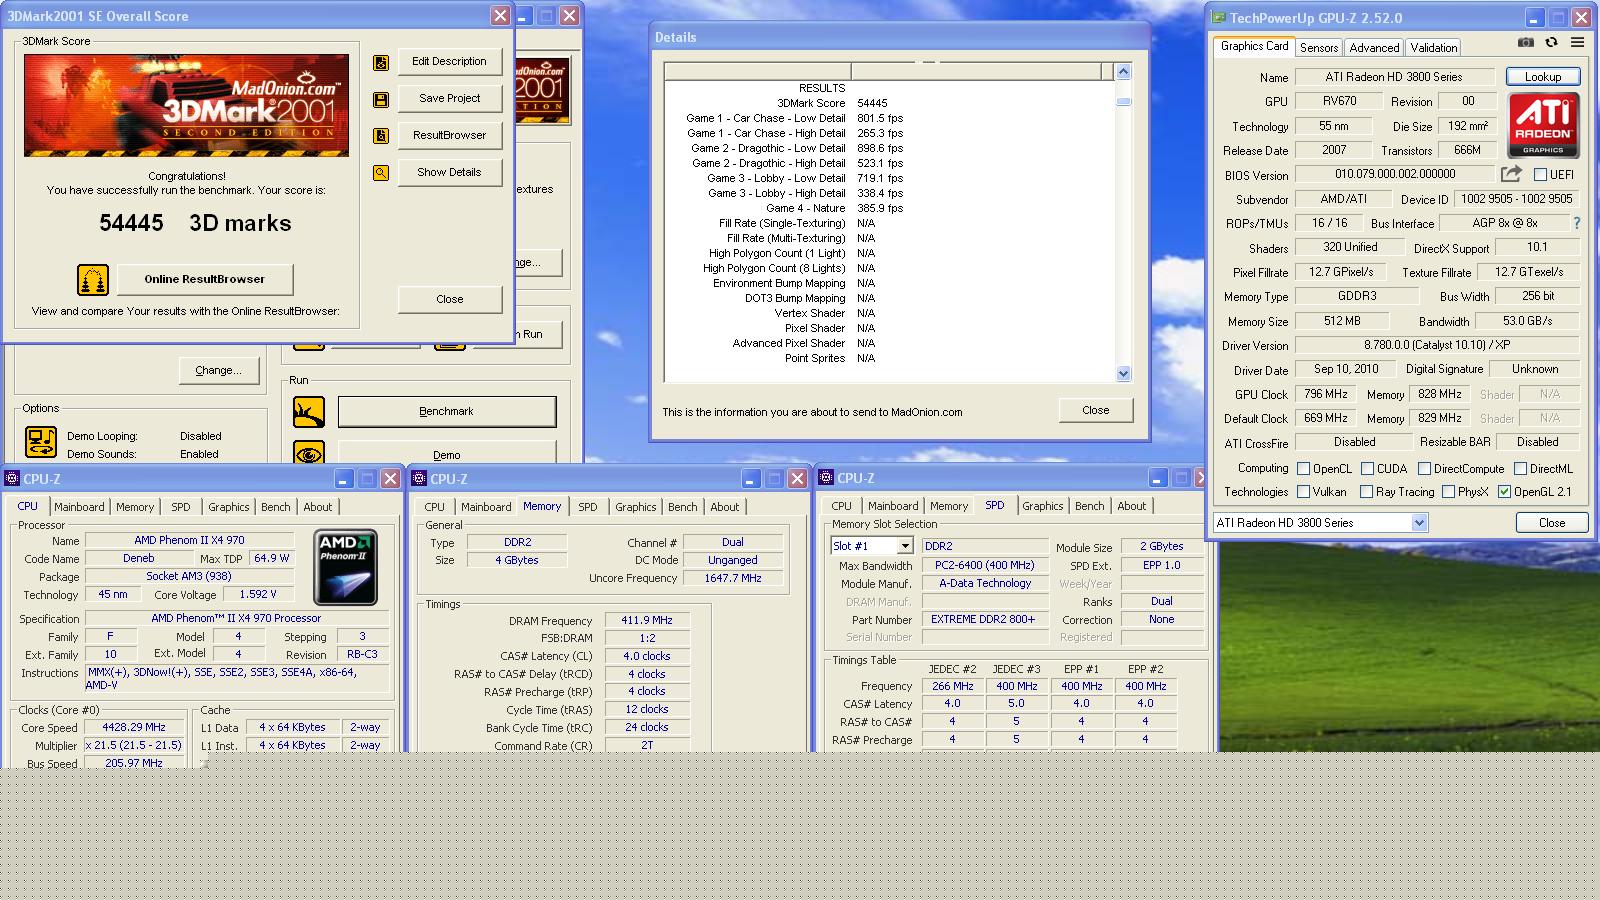Click the Show Details magnifier icon

click(x=381, y=173)
